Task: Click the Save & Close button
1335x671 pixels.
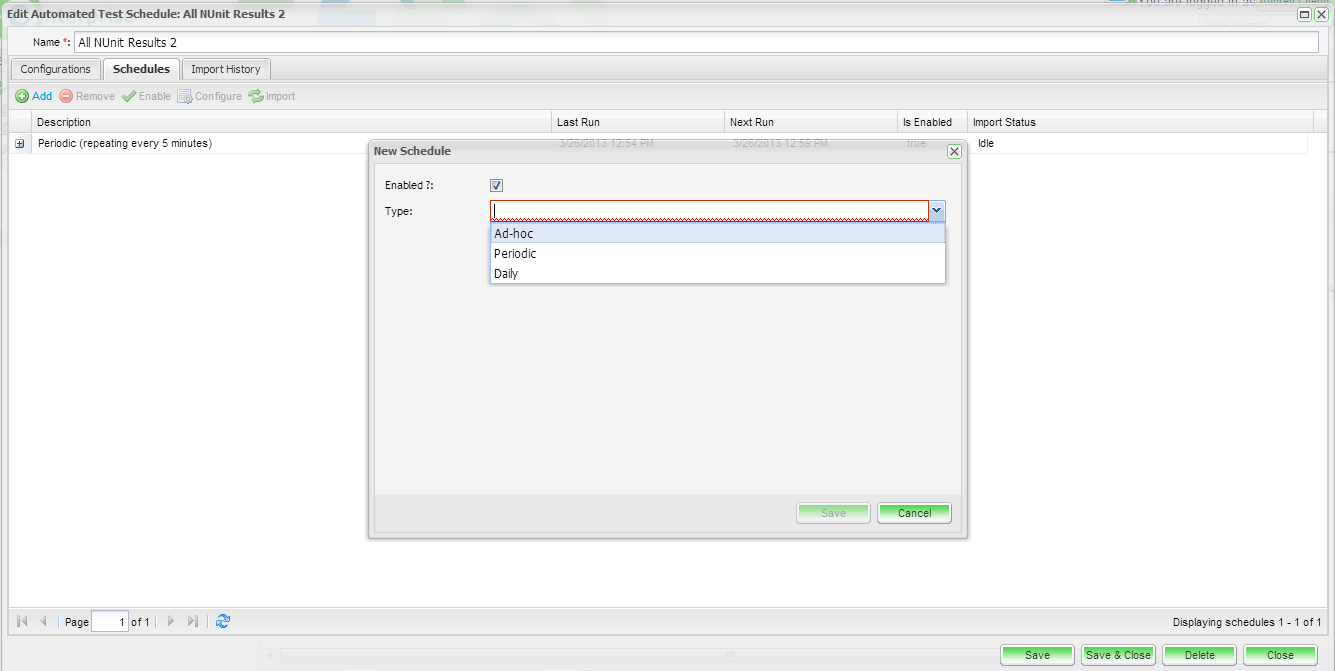Action: [x=1118, y=655]
